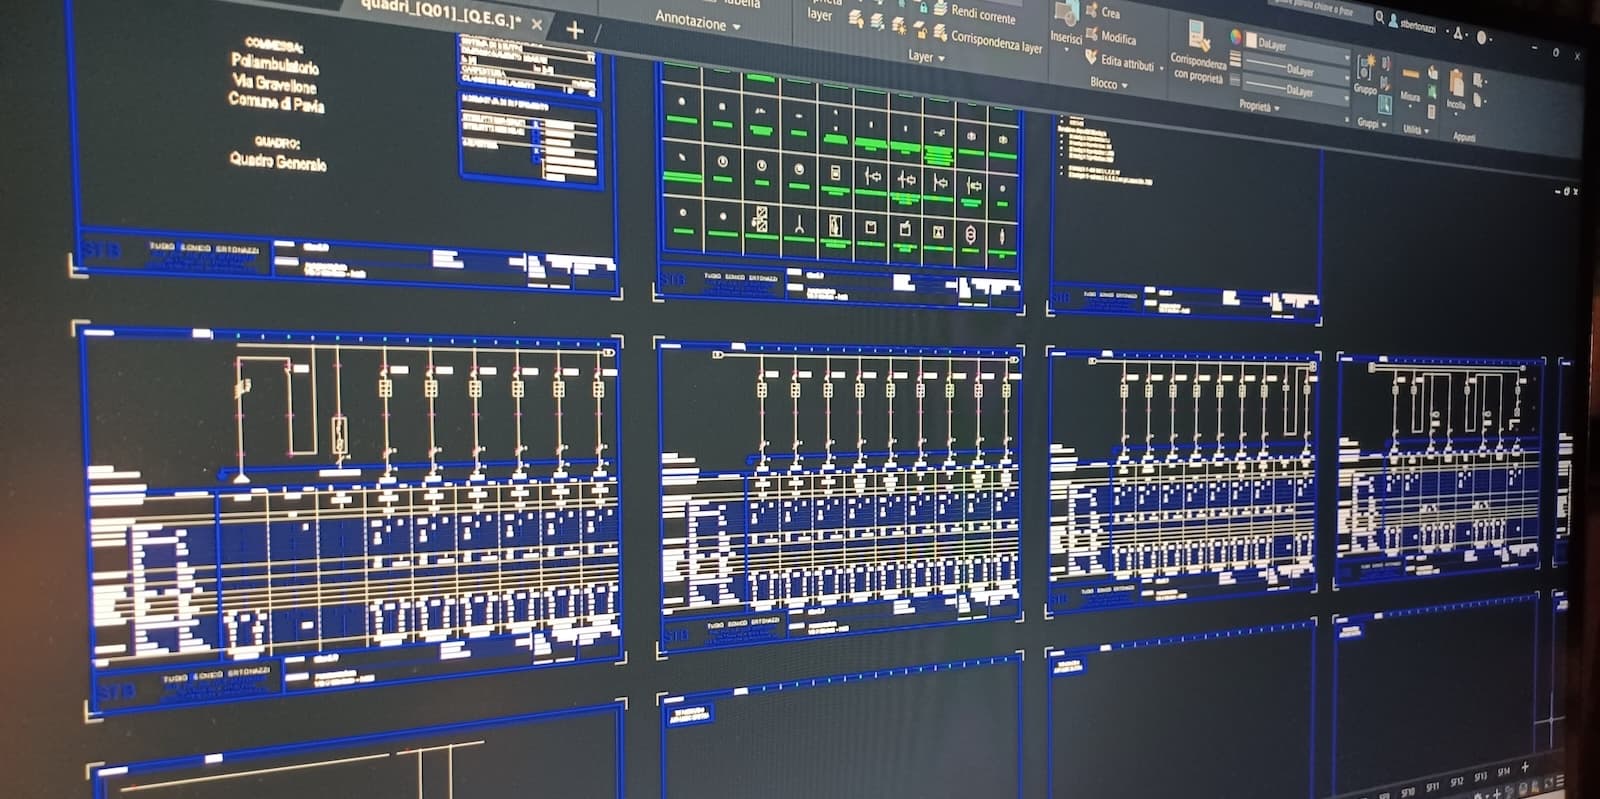Expand the Gruppi panel dropdown

tap(1372, 123)
